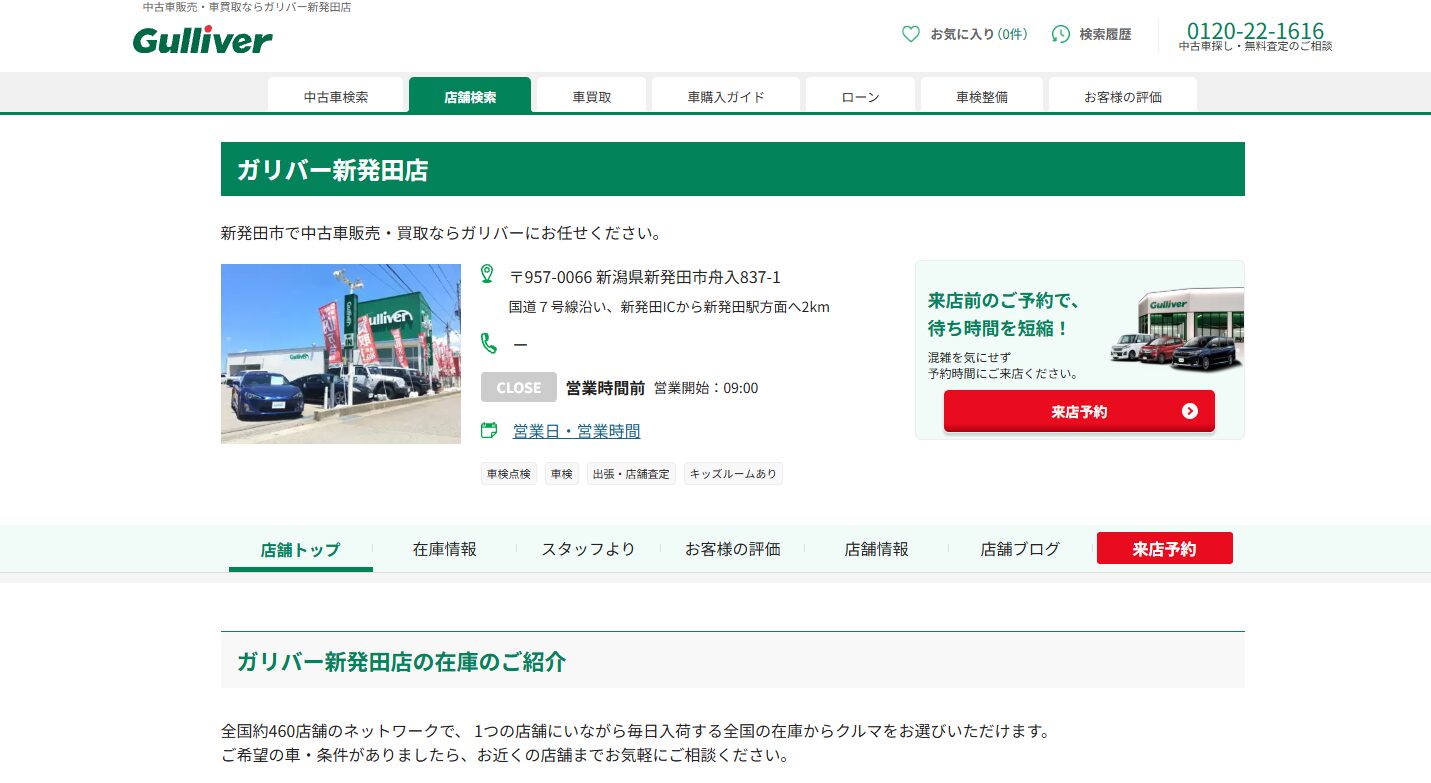Open the 検索履歴 clock icon
Viewport: 1431px width, 783px height.
pyautogui.click(x=1060, y=33)
